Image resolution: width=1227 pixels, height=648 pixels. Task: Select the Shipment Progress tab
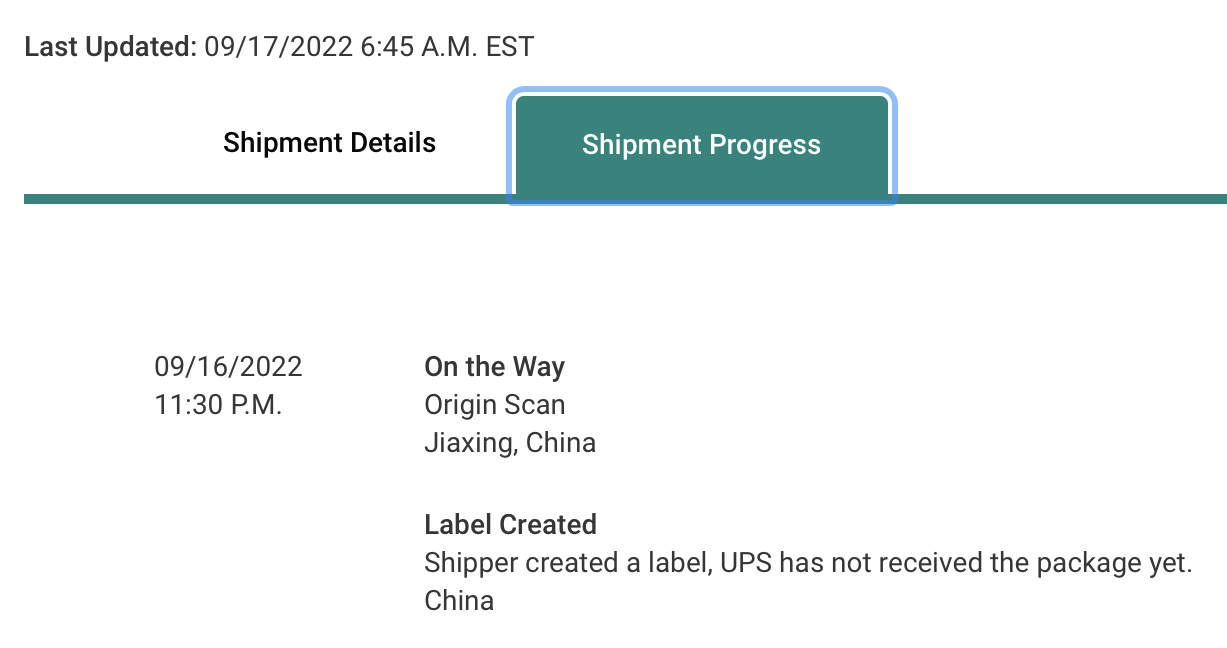[701, 145]
